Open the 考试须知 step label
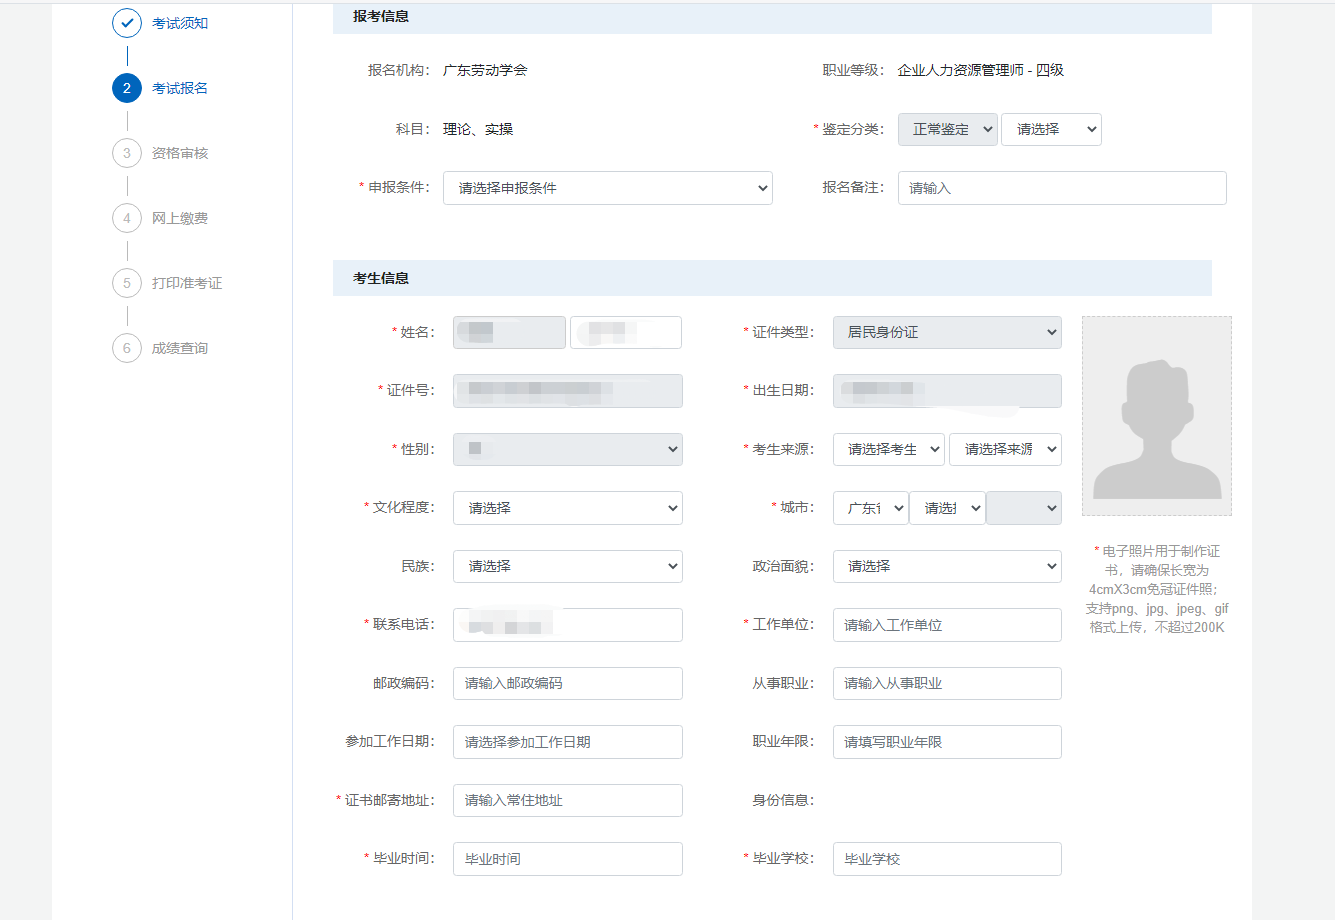 pos(180,23)
